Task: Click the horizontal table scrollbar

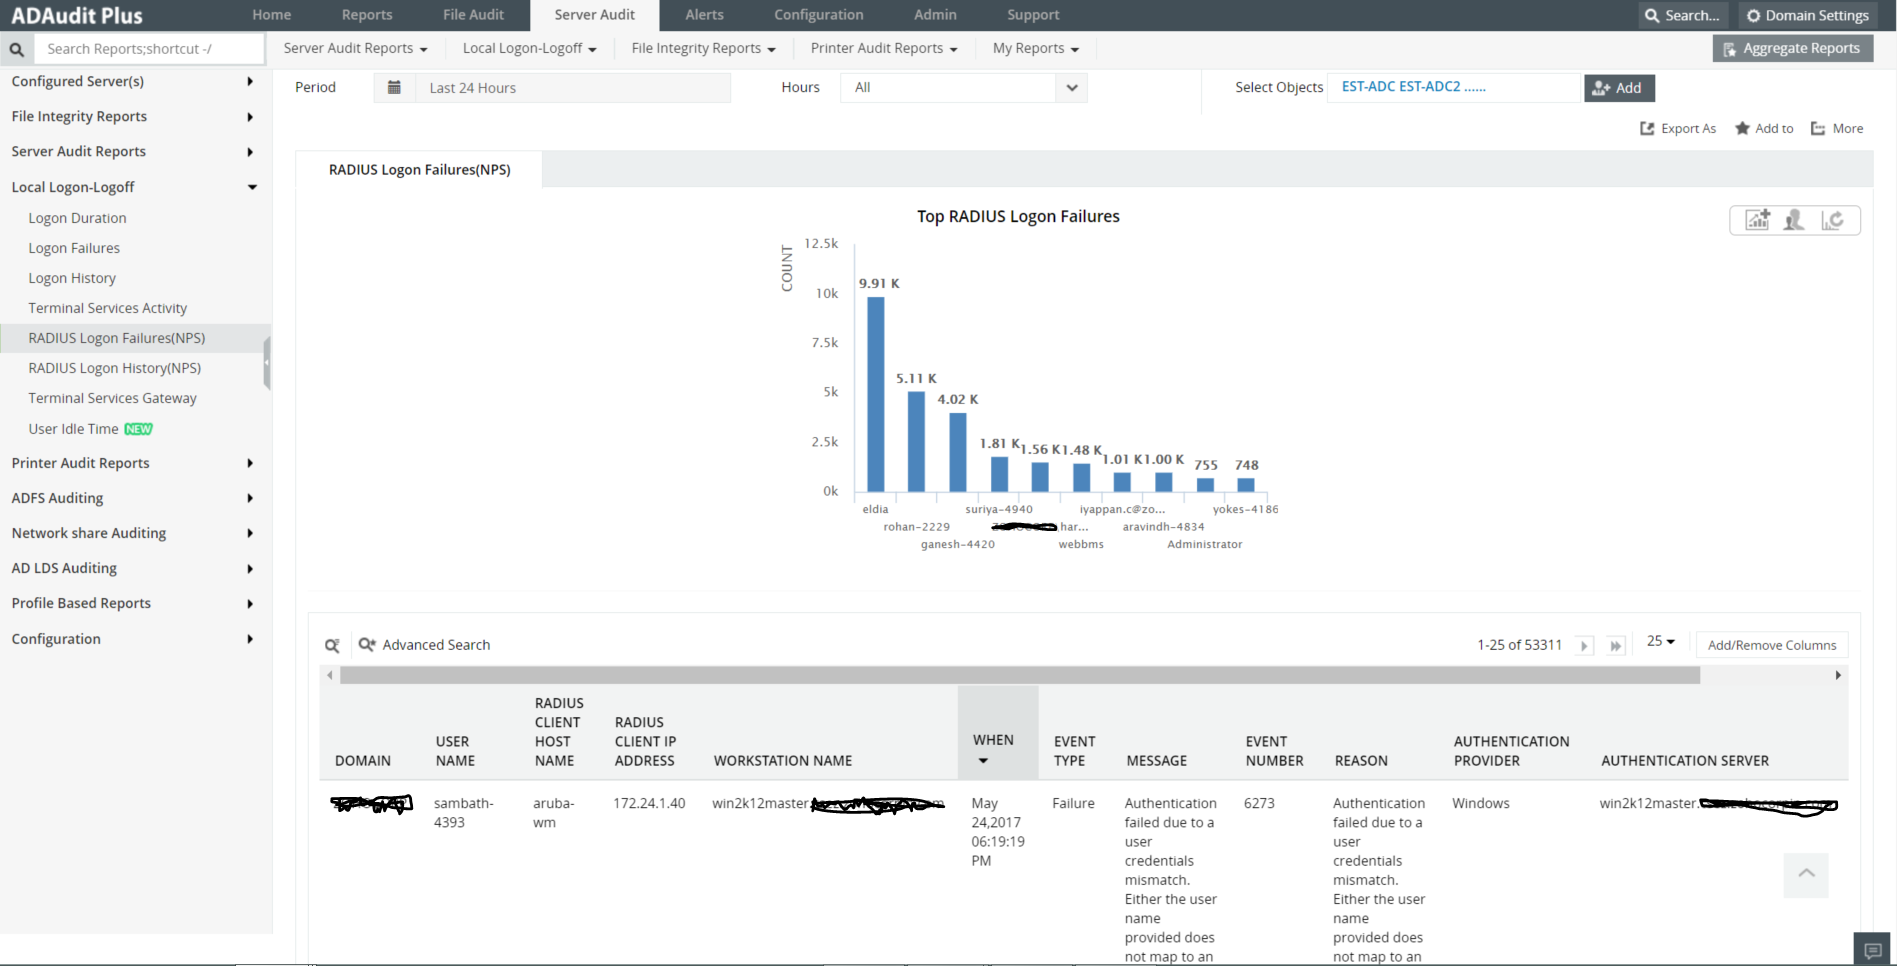Action: click(x=1019, y=676)
